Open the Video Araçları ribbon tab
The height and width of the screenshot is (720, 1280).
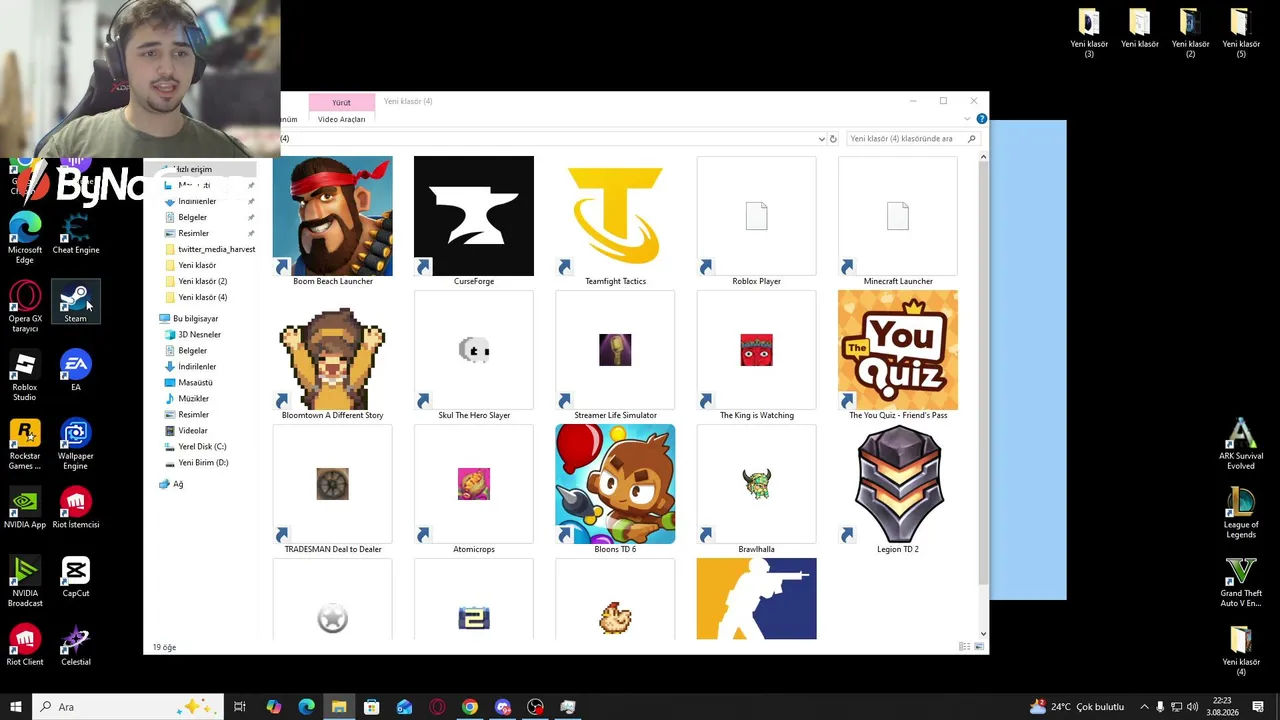click(341, 119)
